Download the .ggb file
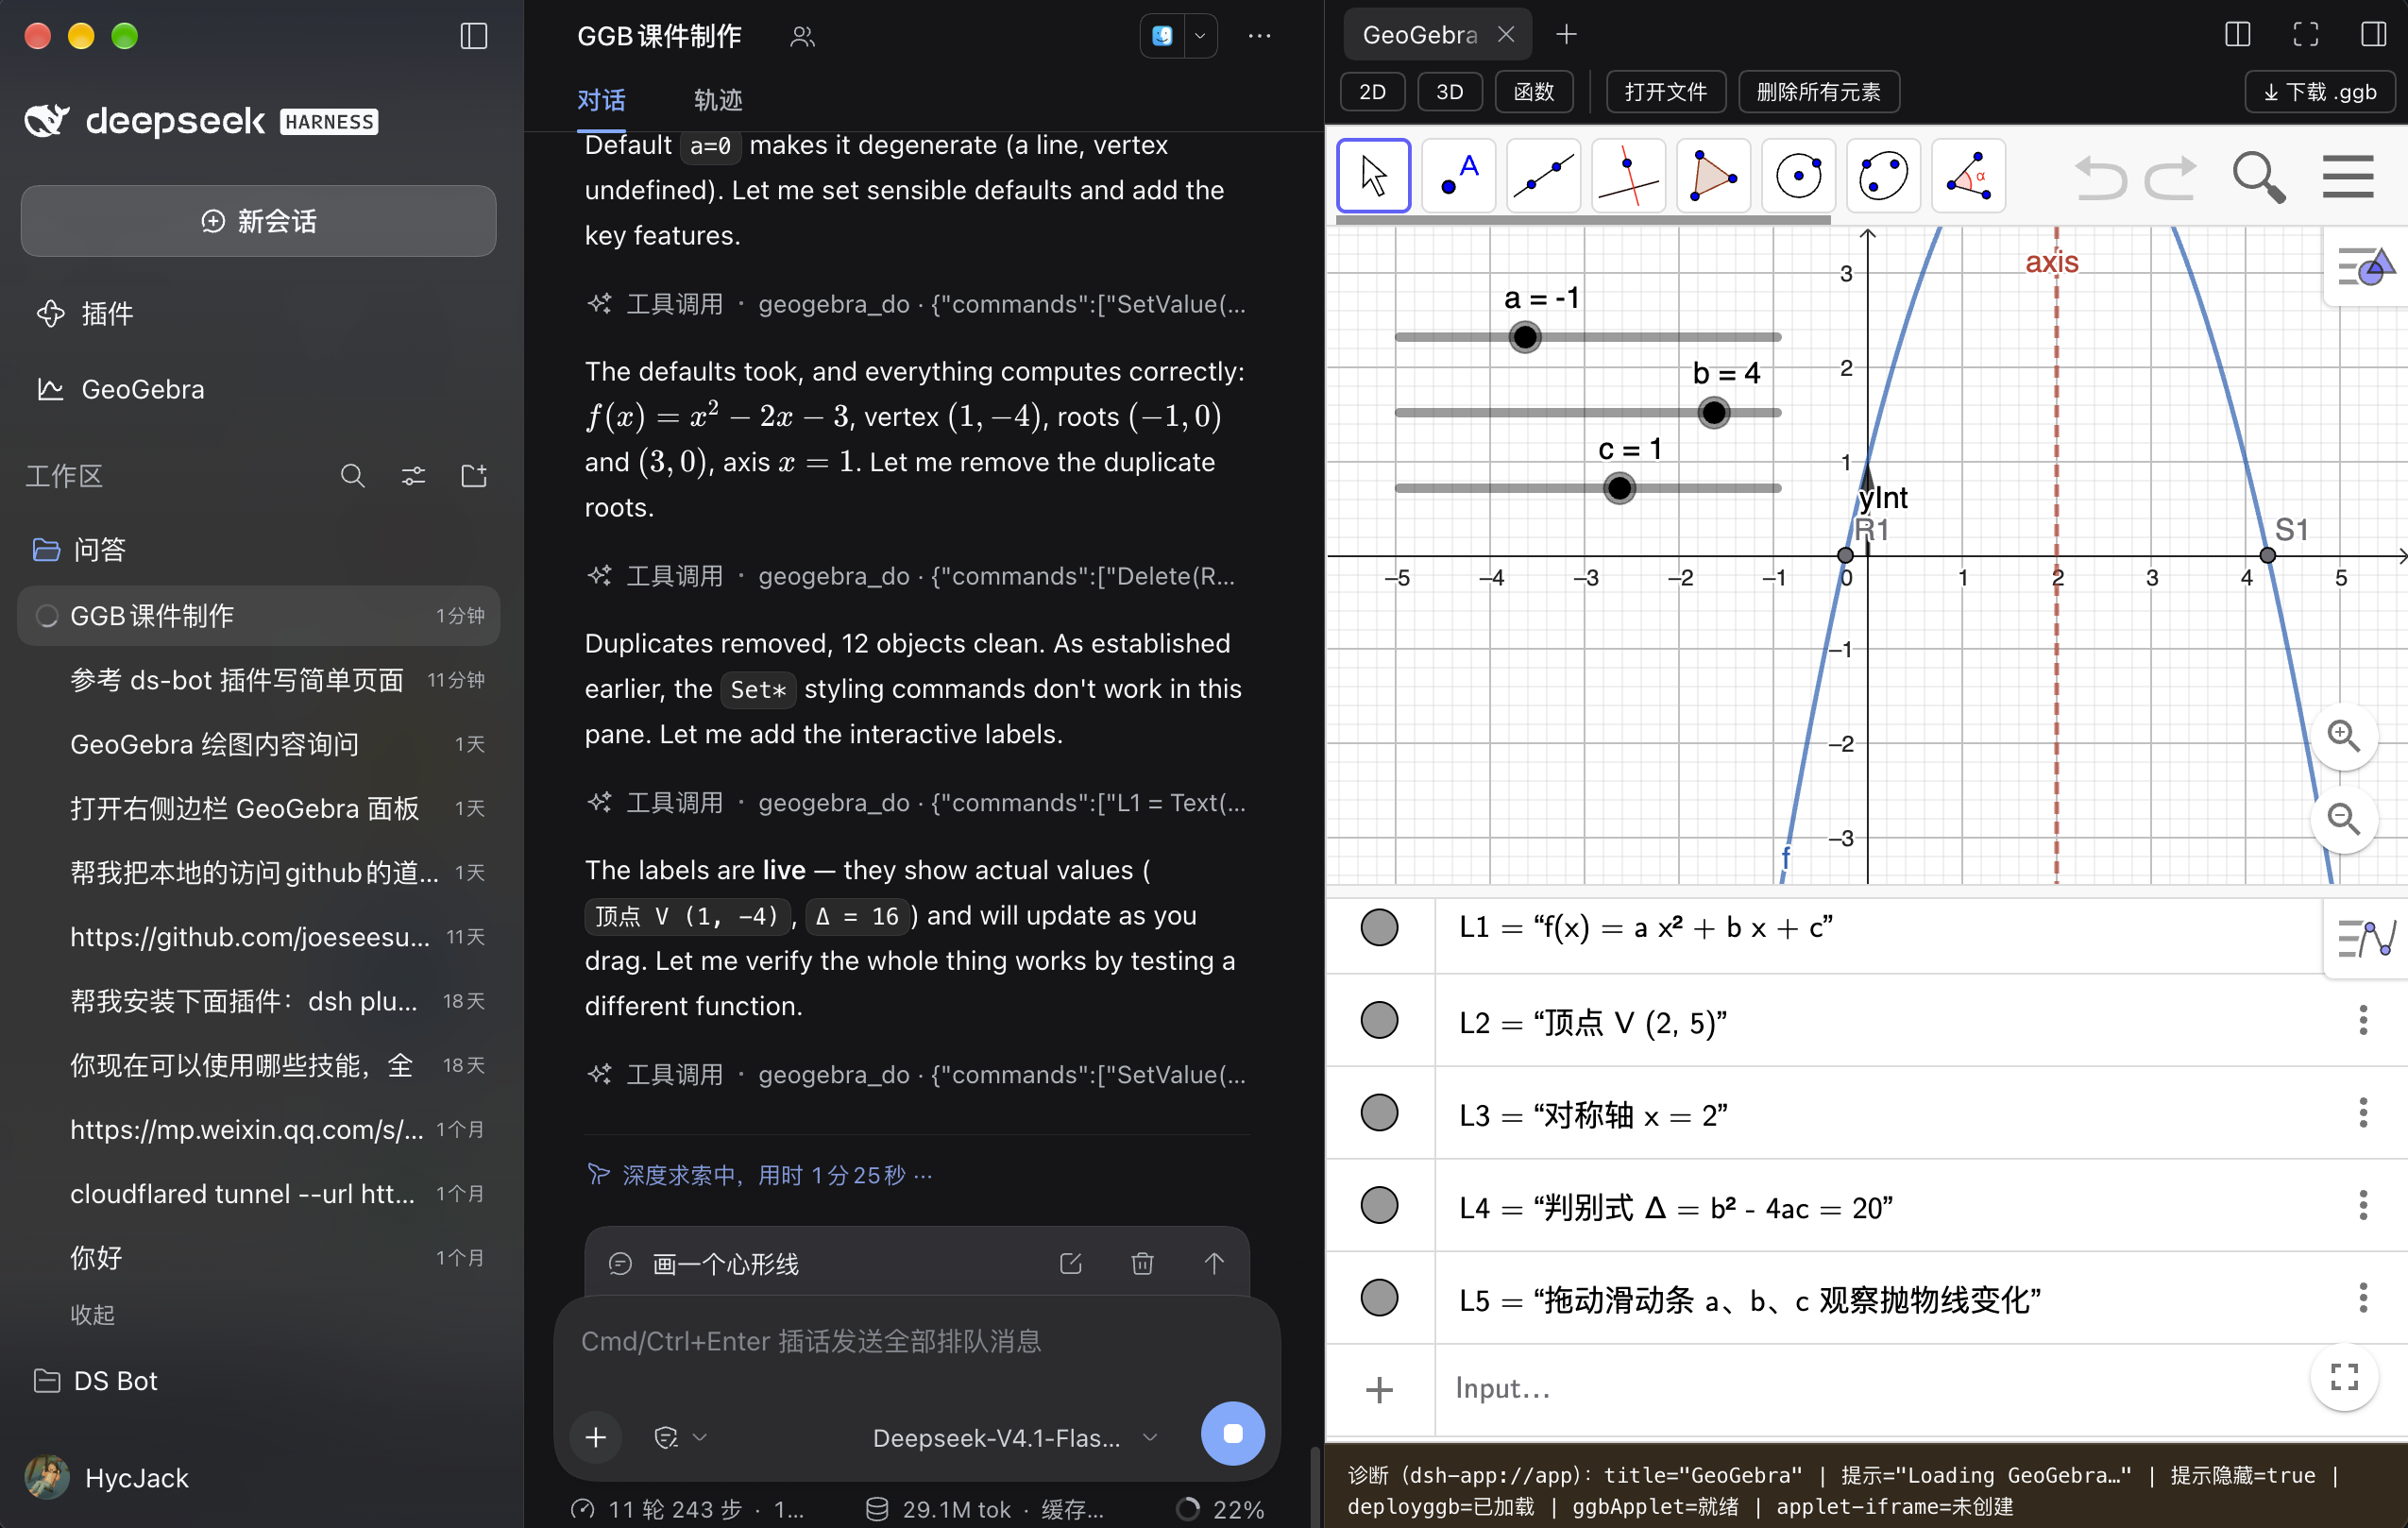The image size is (2408, 1528). pos(2319,92)
